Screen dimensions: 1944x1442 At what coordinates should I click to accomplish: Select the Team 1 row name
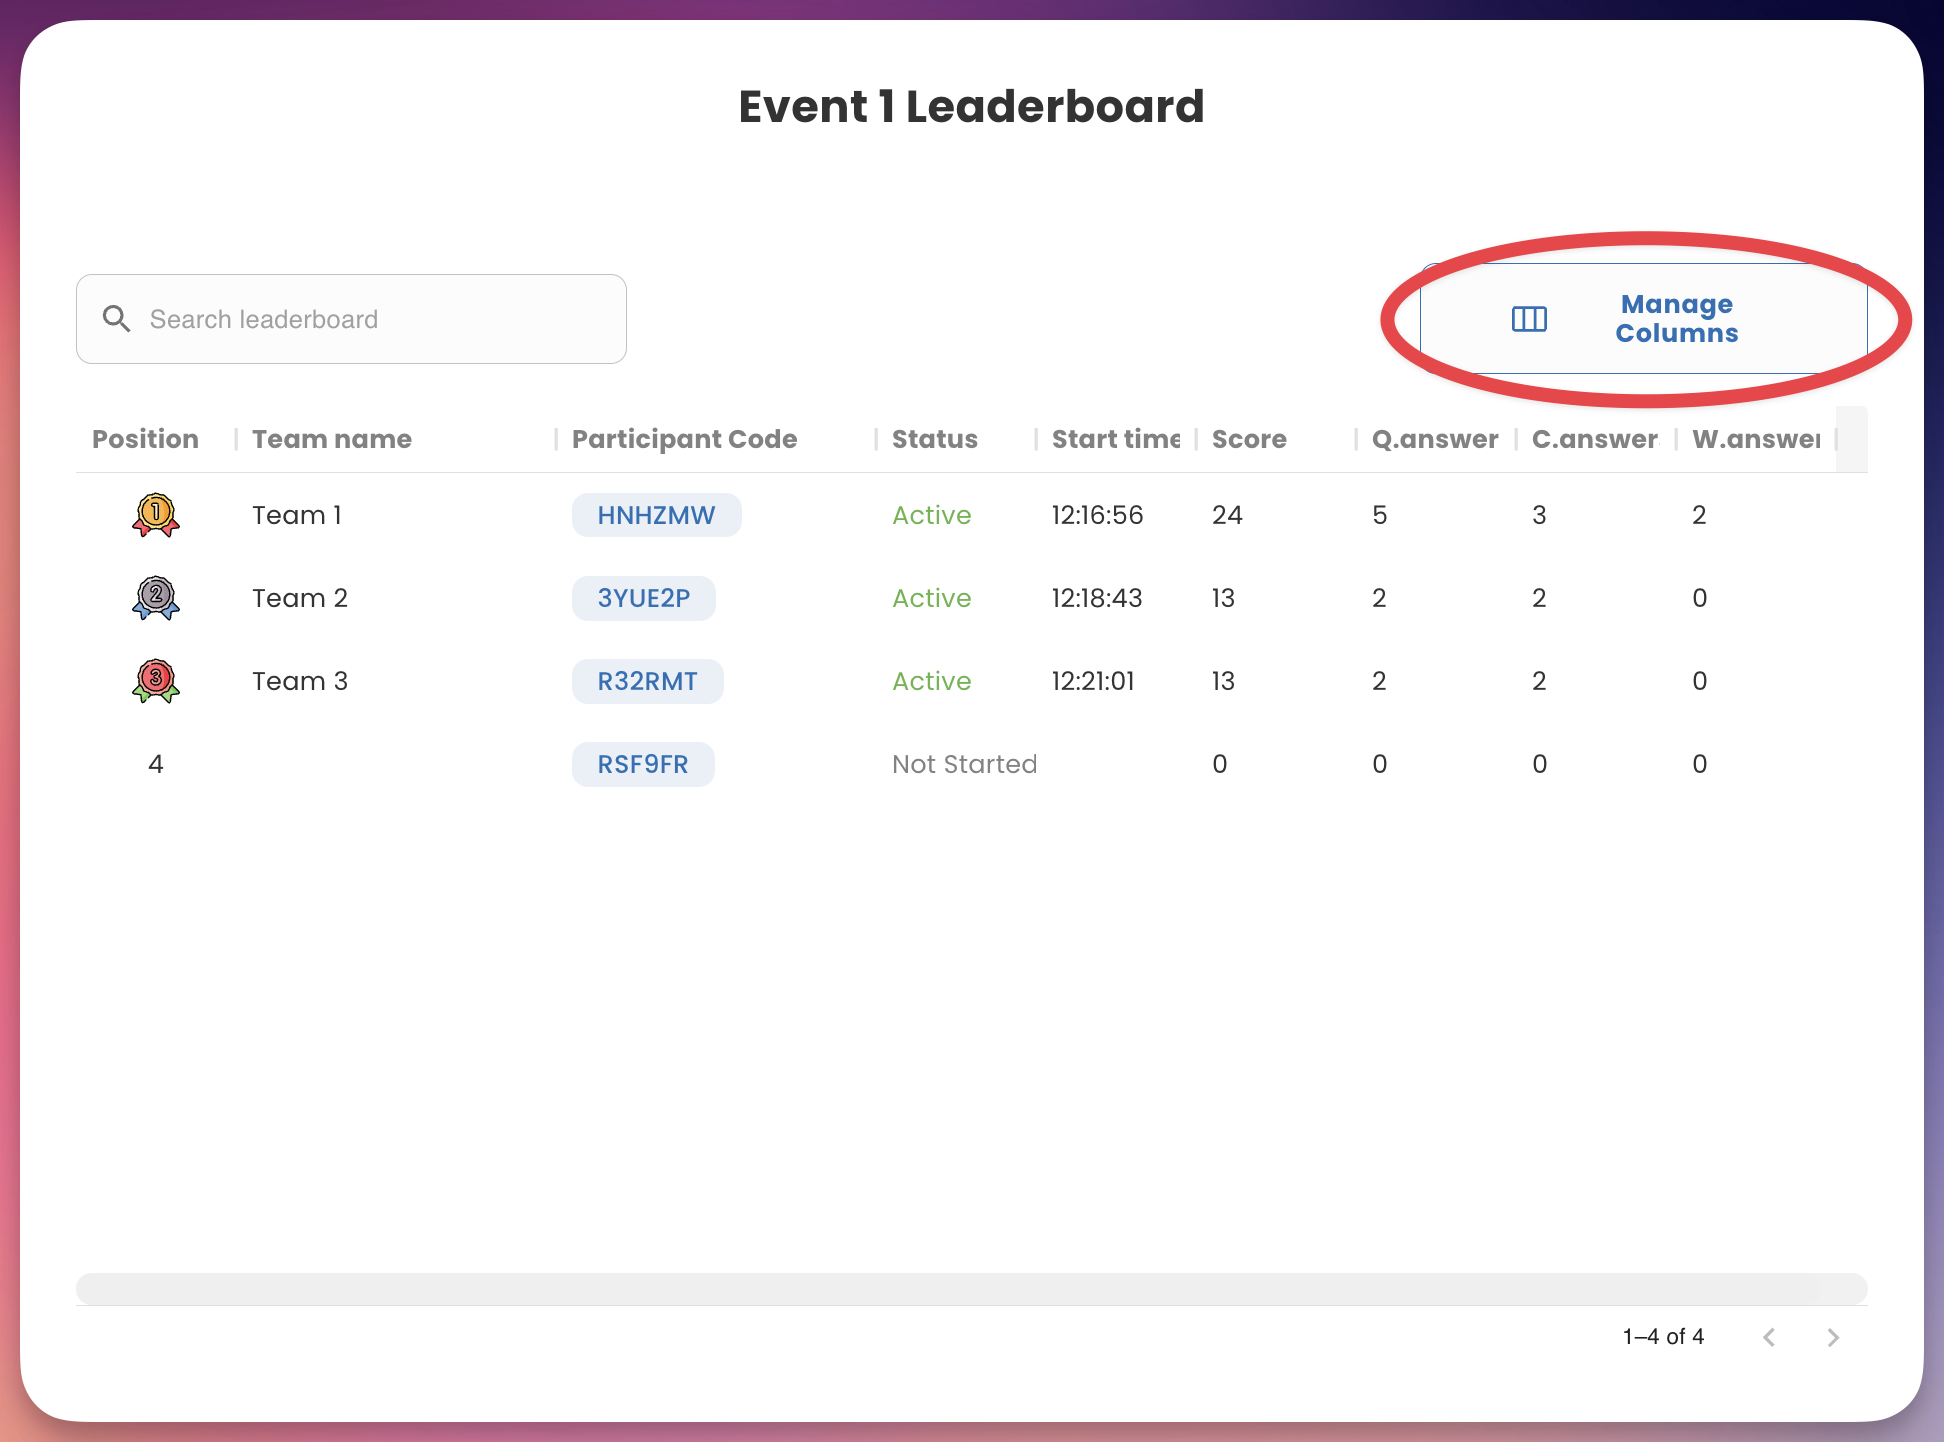[296, 515]
